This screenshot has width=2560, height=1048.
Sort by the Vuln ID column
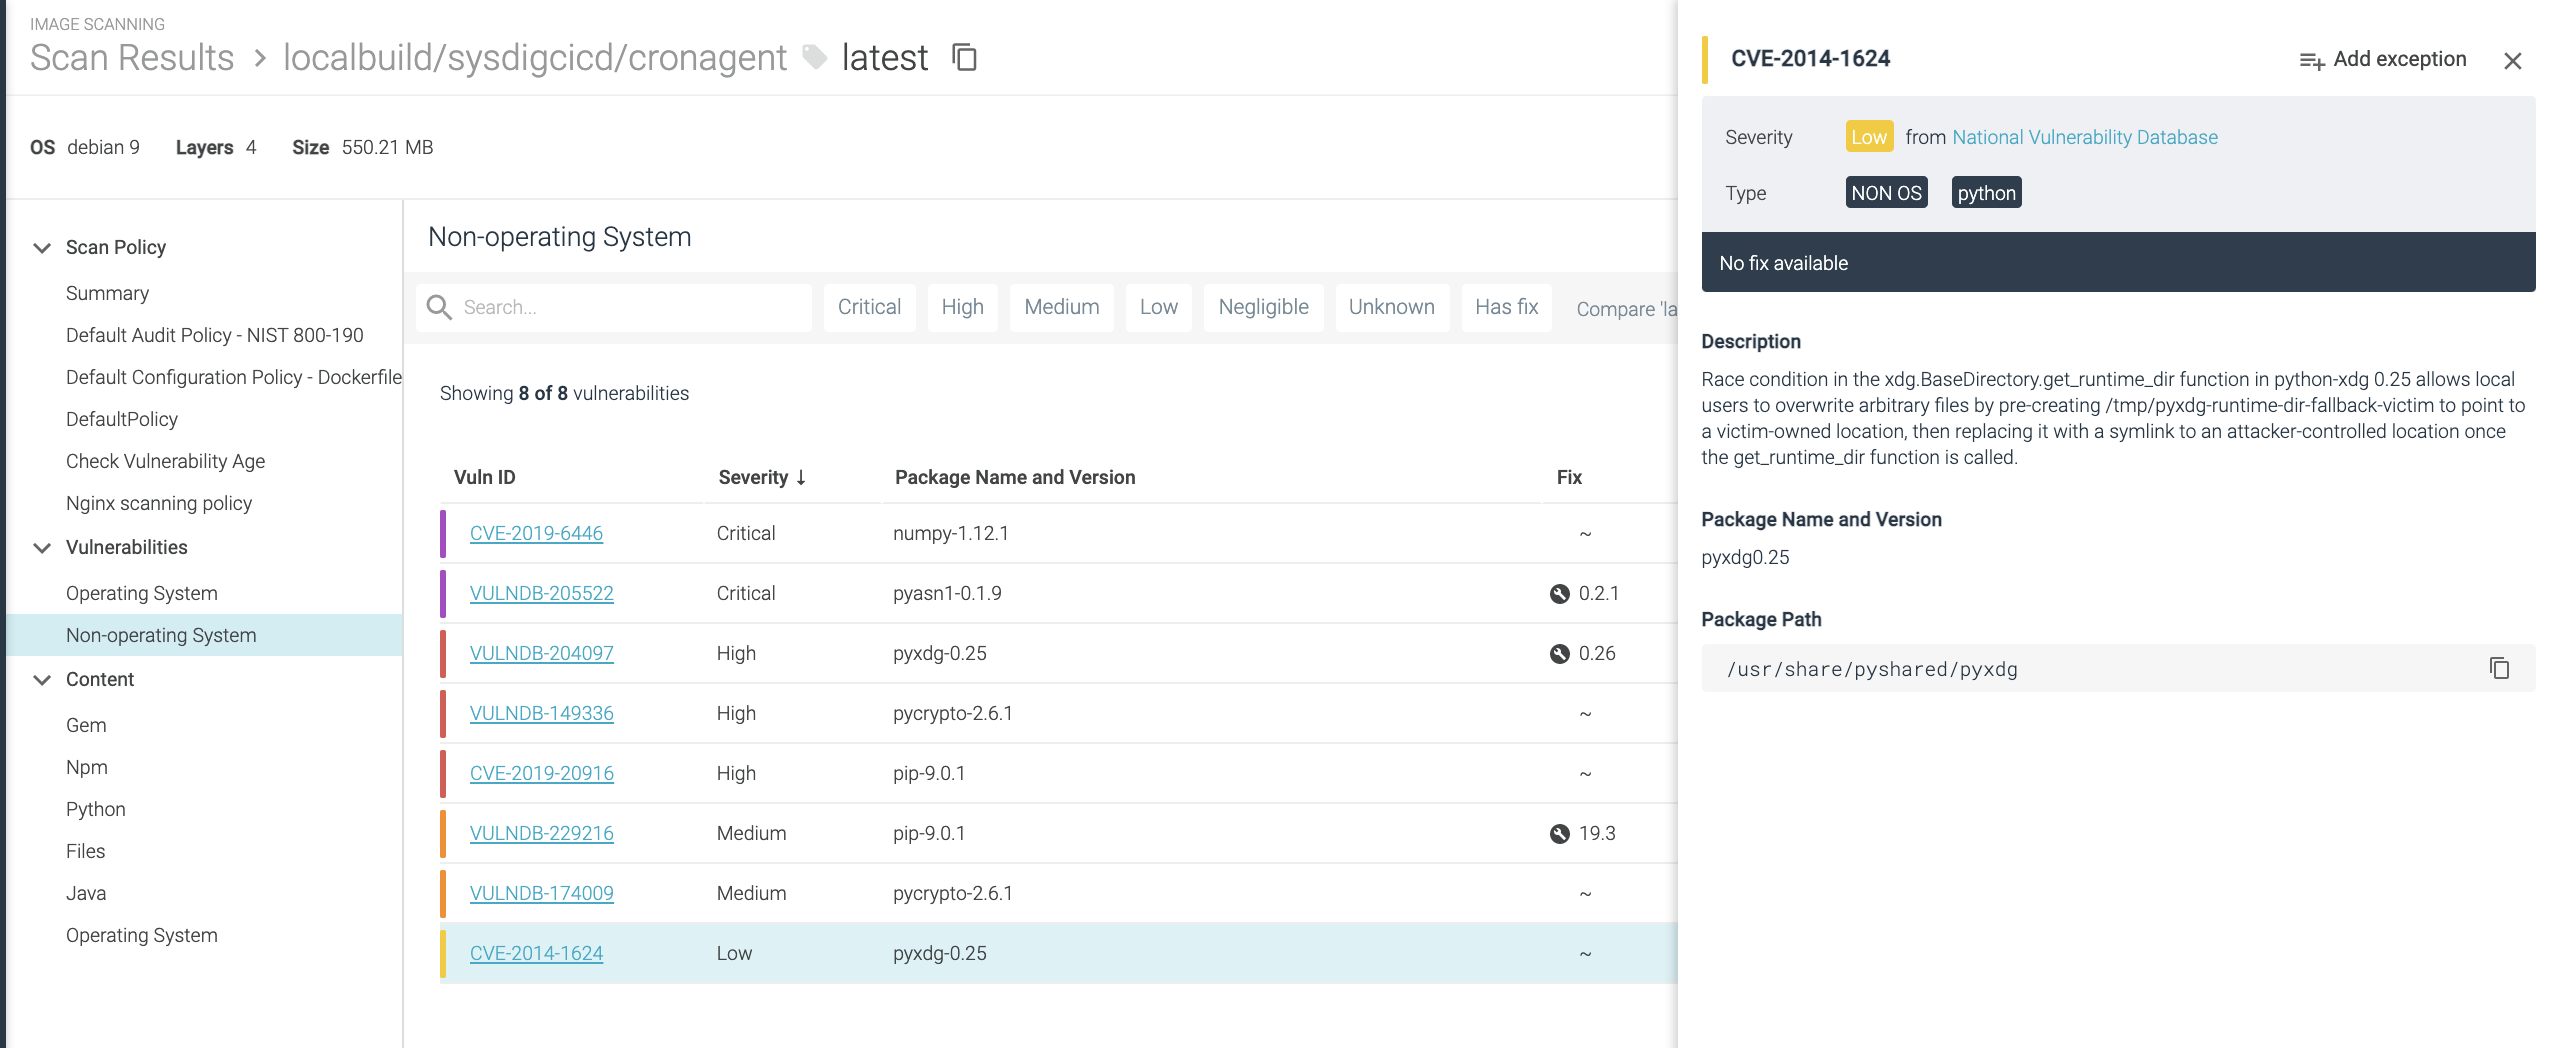point(484,477)
